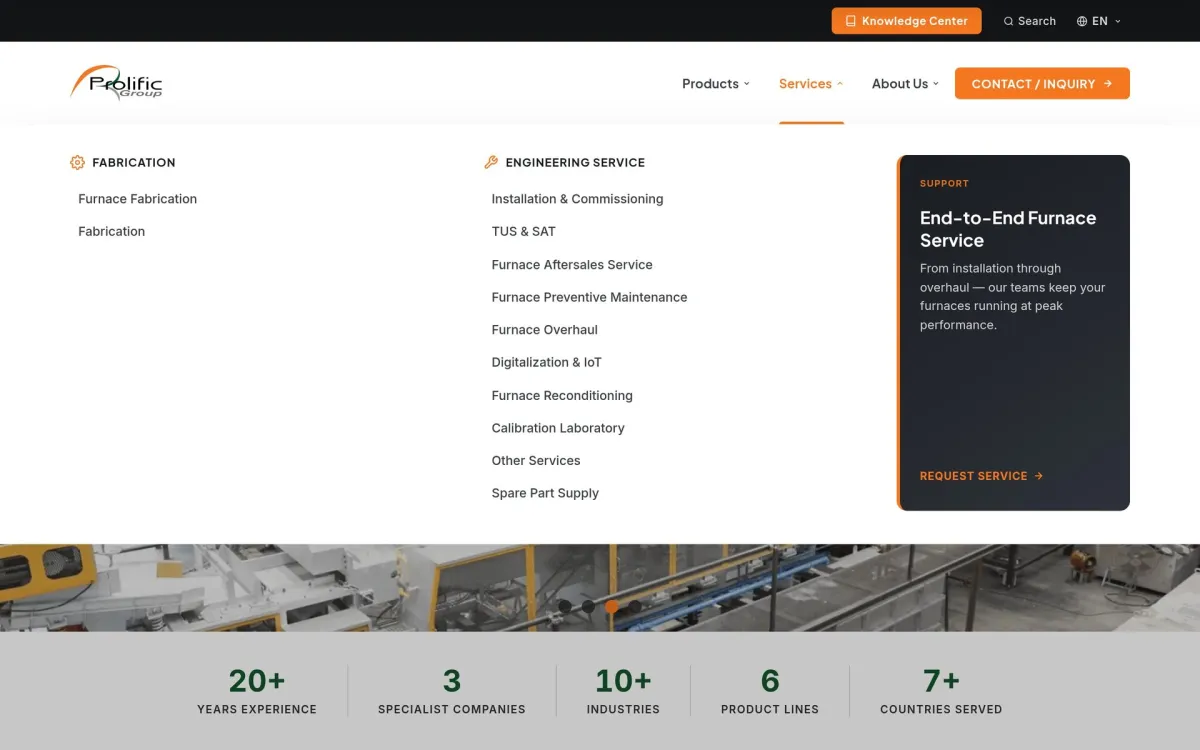Click the Fabrication gear icon
1200x750 pixels.
click(77, 162)
